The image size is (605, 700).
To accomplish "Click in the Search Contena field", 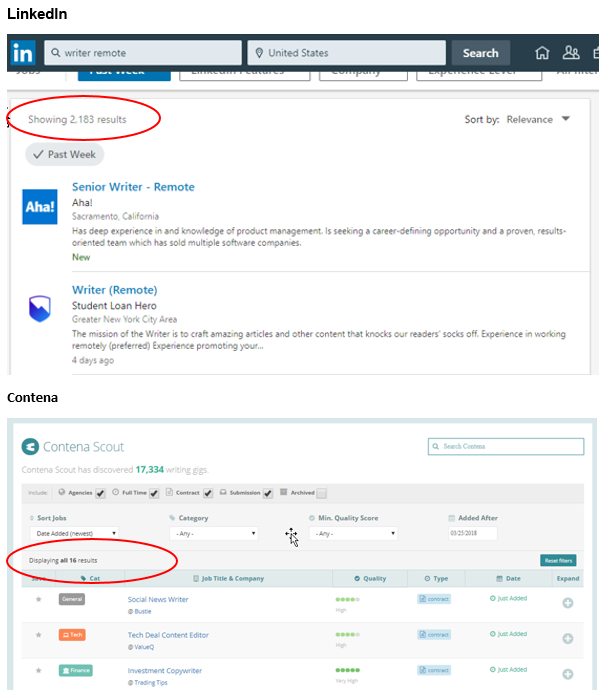I will 506,446.
